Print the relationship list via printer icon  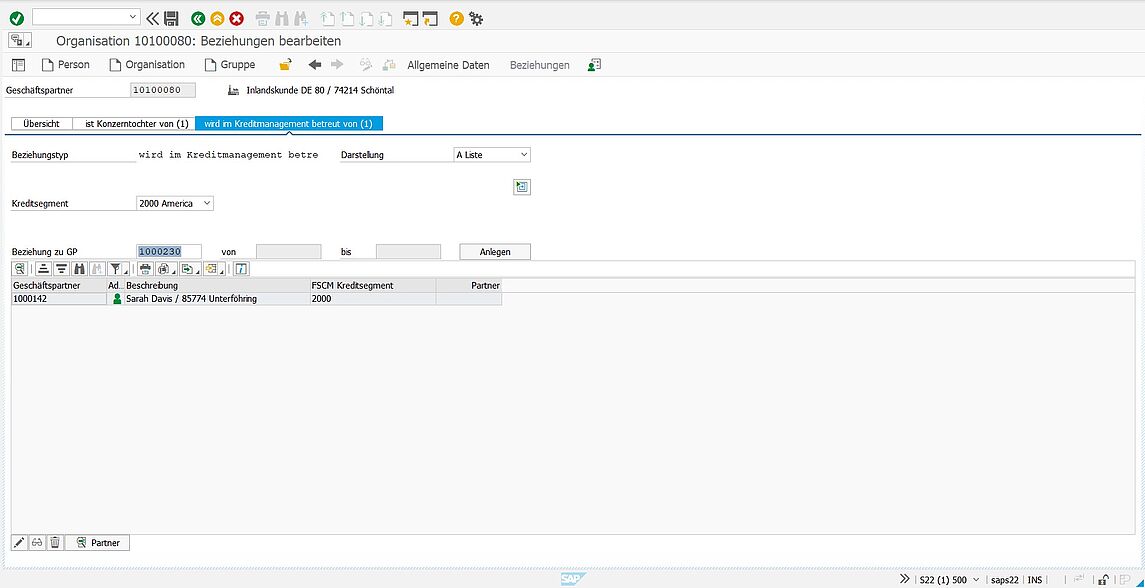(x=145, y=268)
